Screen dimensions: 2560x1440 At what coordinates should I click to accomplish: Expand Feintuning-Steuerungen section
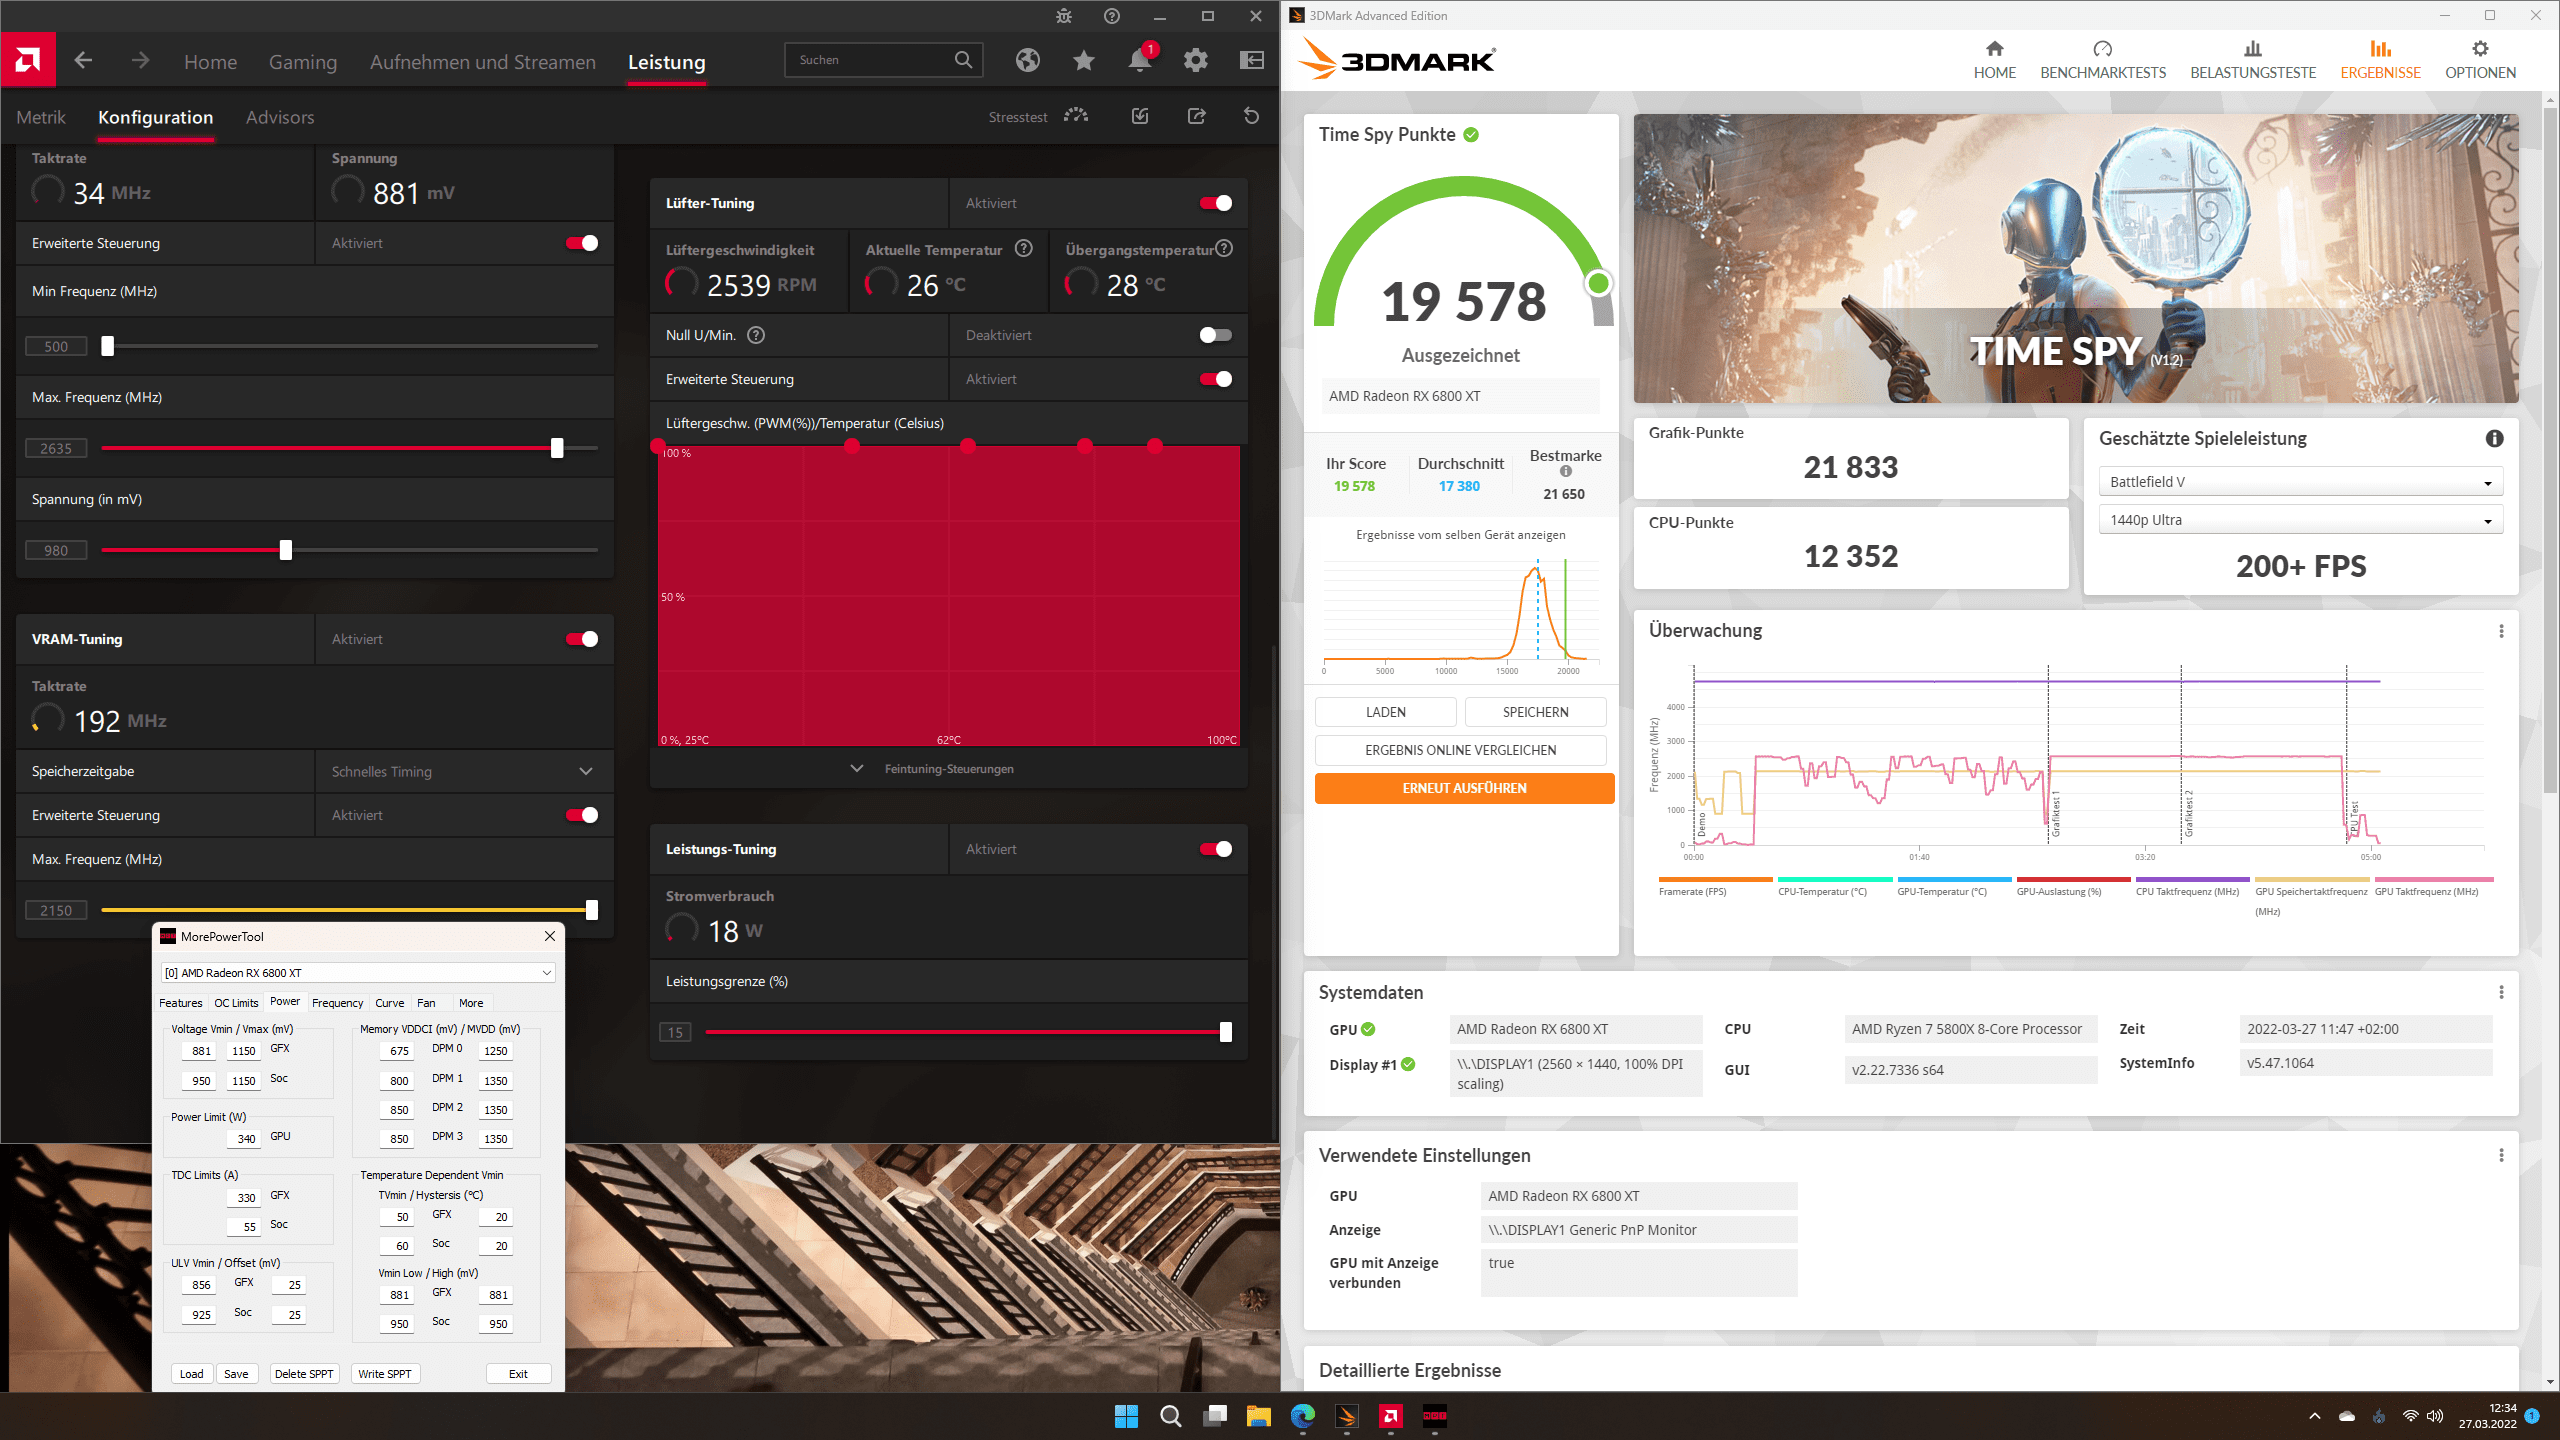tap(948, 769)
